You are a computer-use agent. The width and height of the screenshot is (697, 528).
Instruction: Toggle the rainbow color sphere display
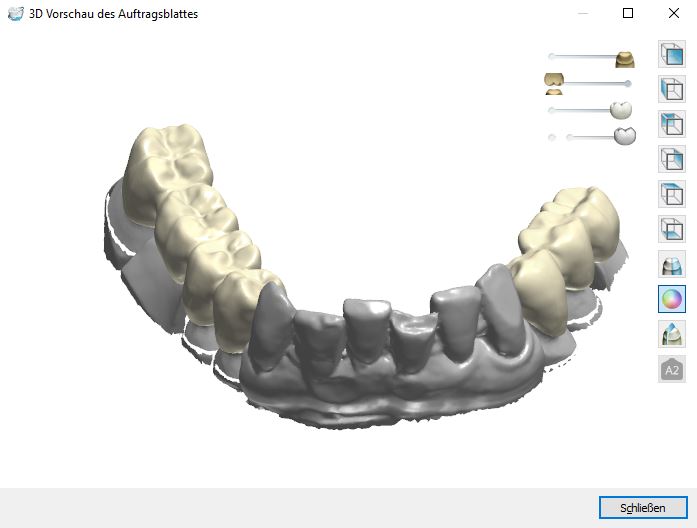(672, 299)
